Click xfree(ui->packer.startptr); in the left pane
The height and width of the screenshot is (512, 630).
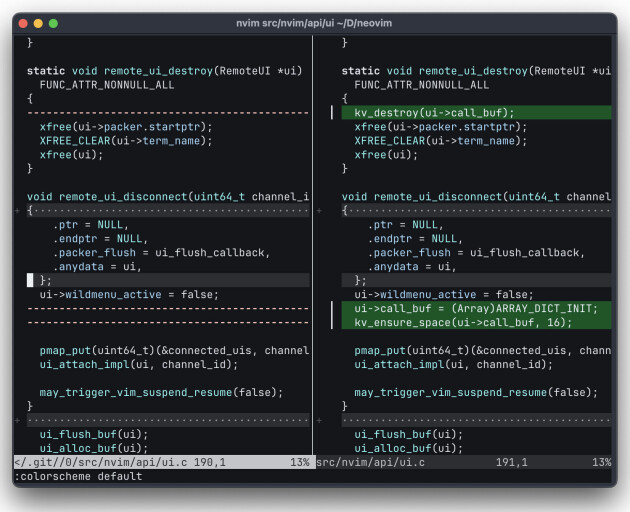(x=126, y=127)
